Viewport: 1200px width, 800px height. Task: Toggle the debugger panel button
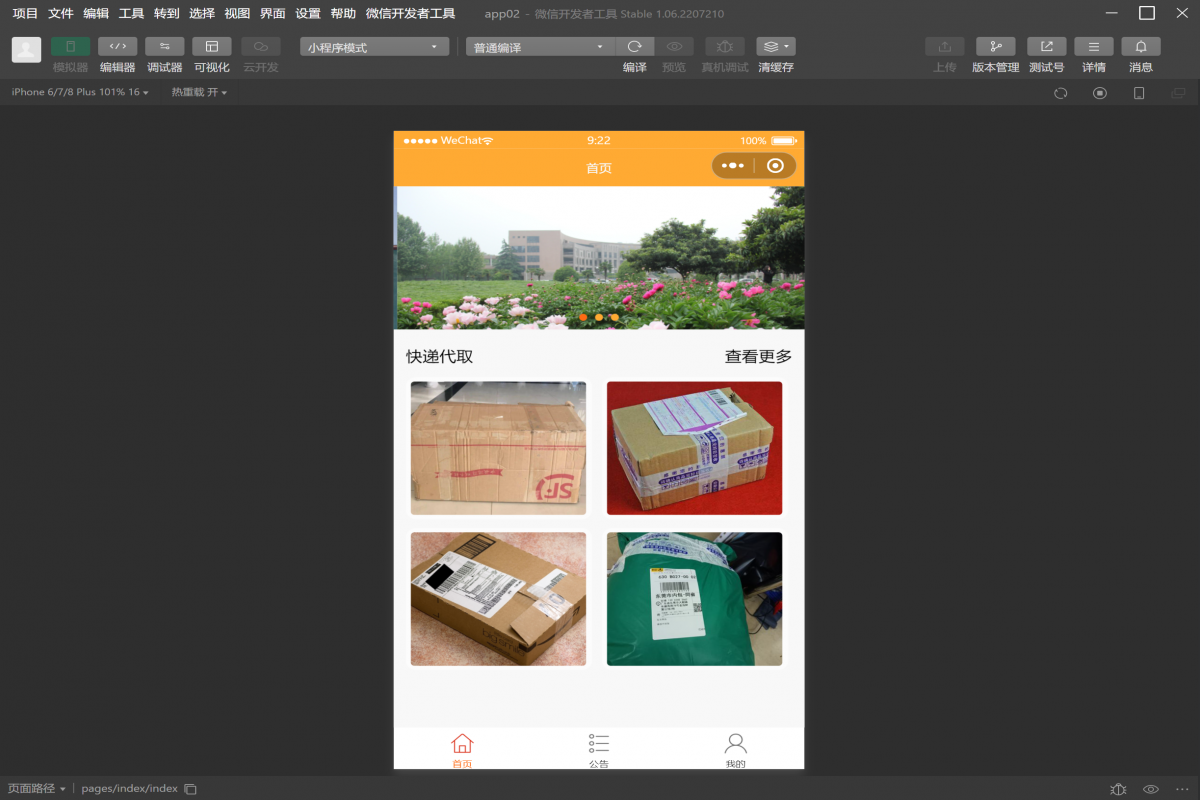(164, 47)
